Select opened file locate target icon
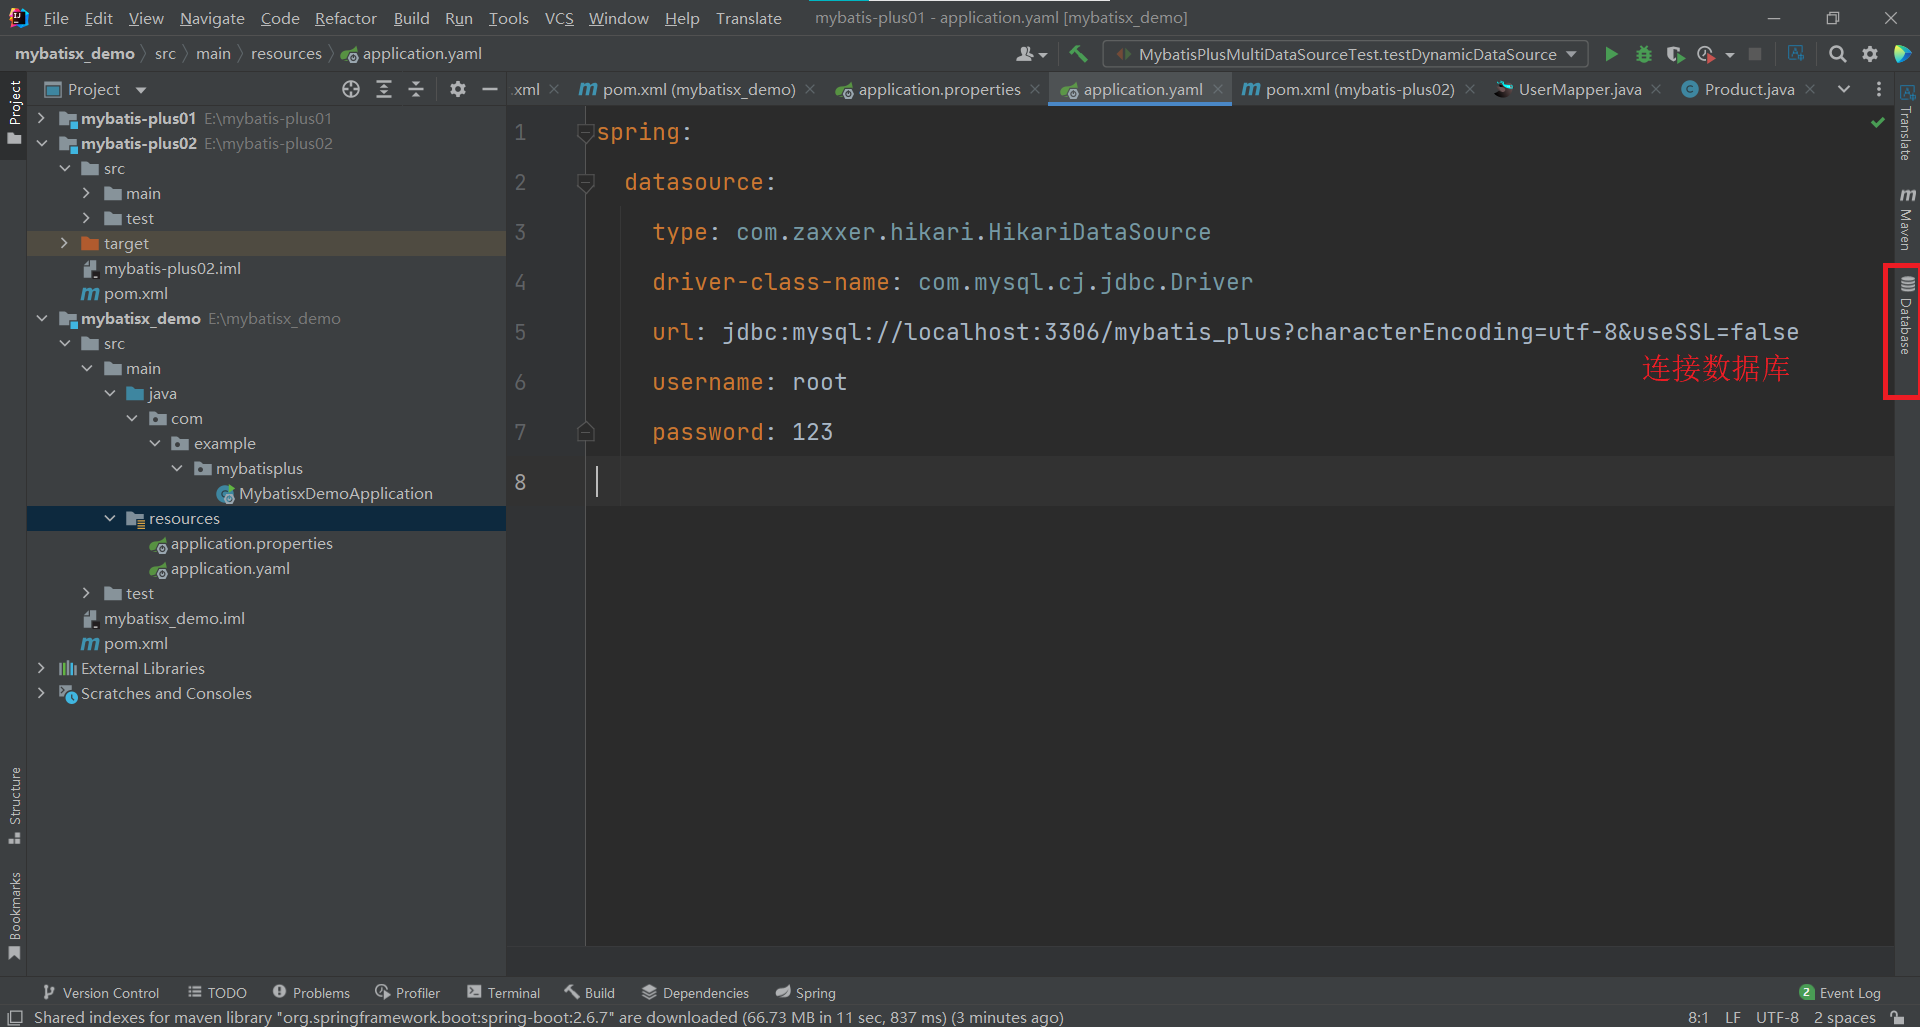The width and height of the screenshot is (1920, 1027). tap(351, 89)
